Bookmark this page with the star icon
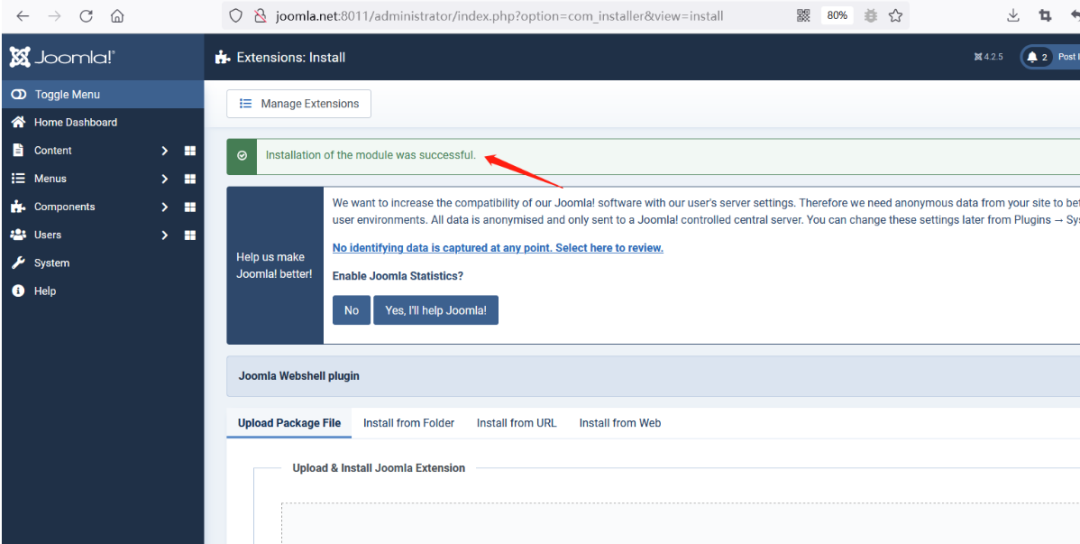This screenshot has width=1080, height=544. [x=895, y=15]
